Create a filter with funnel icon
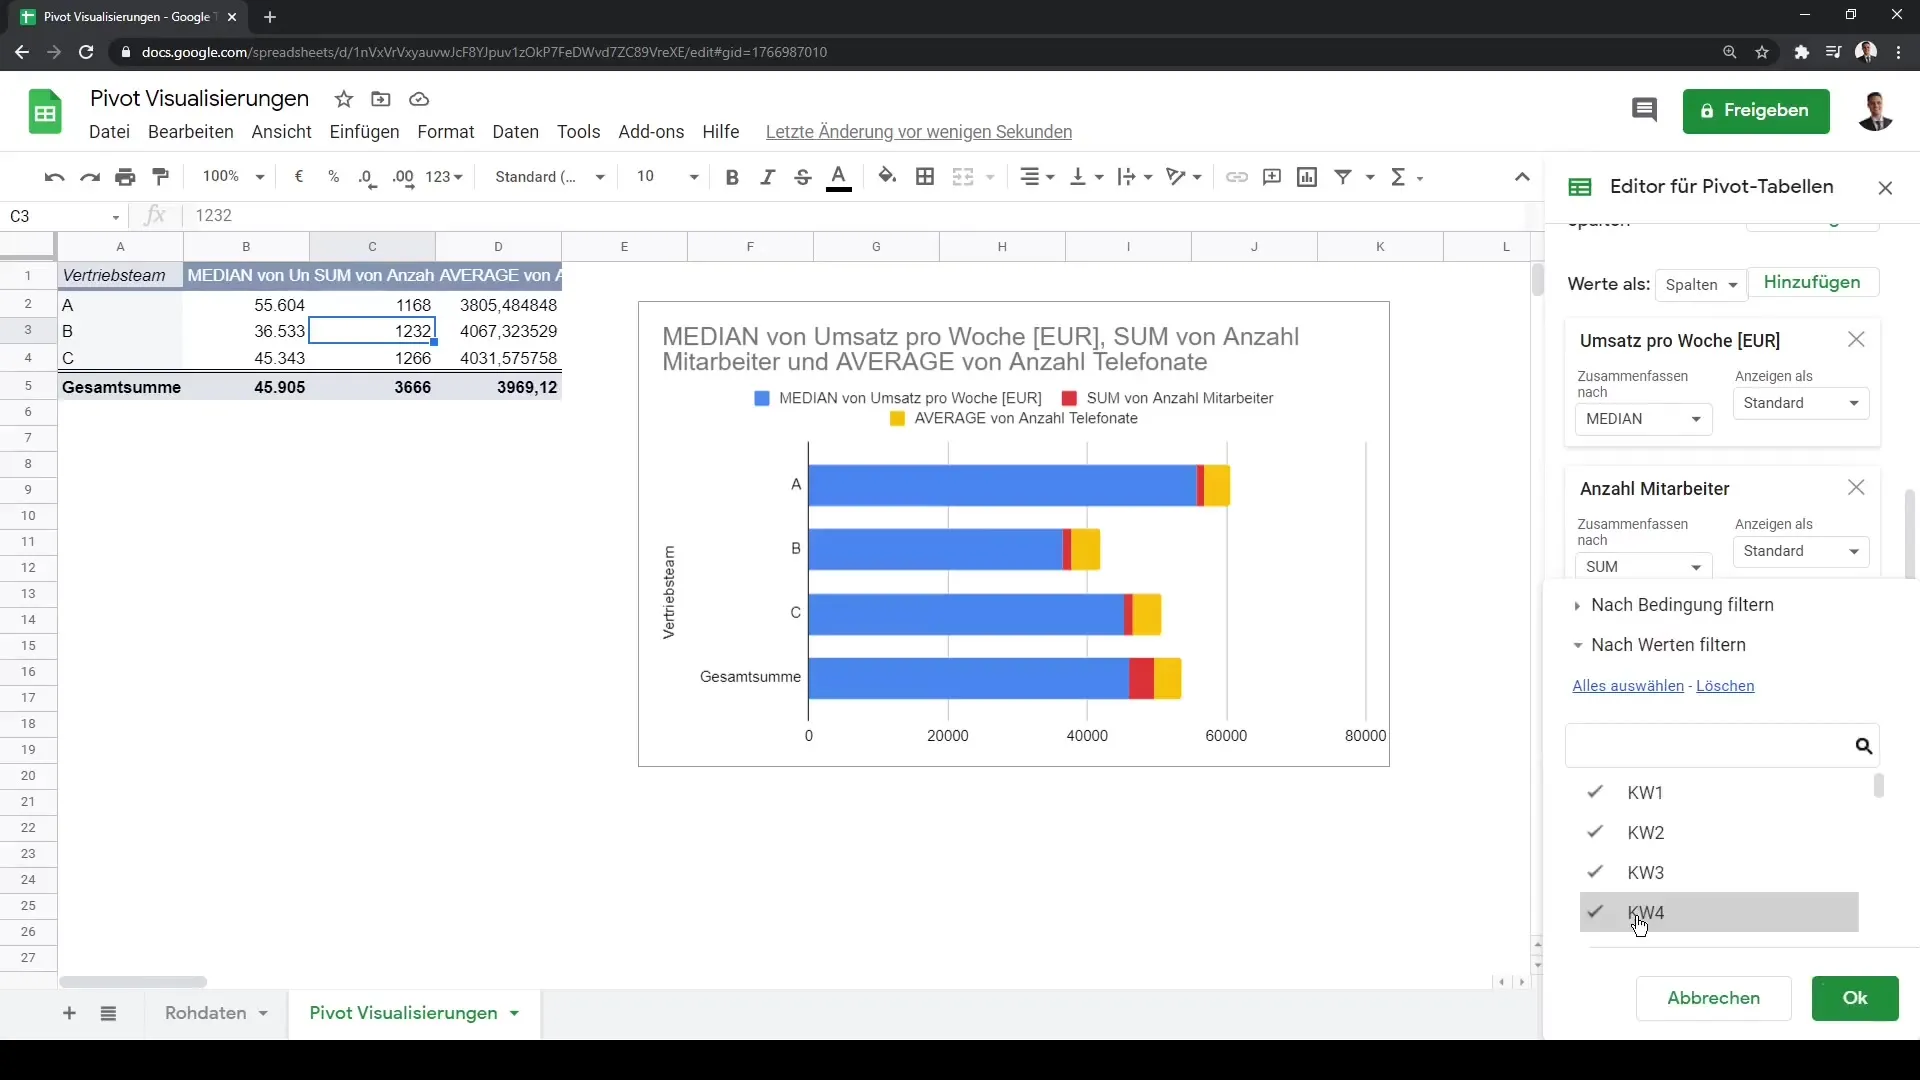The image size is (1920, 1080). pos(1343,177)
